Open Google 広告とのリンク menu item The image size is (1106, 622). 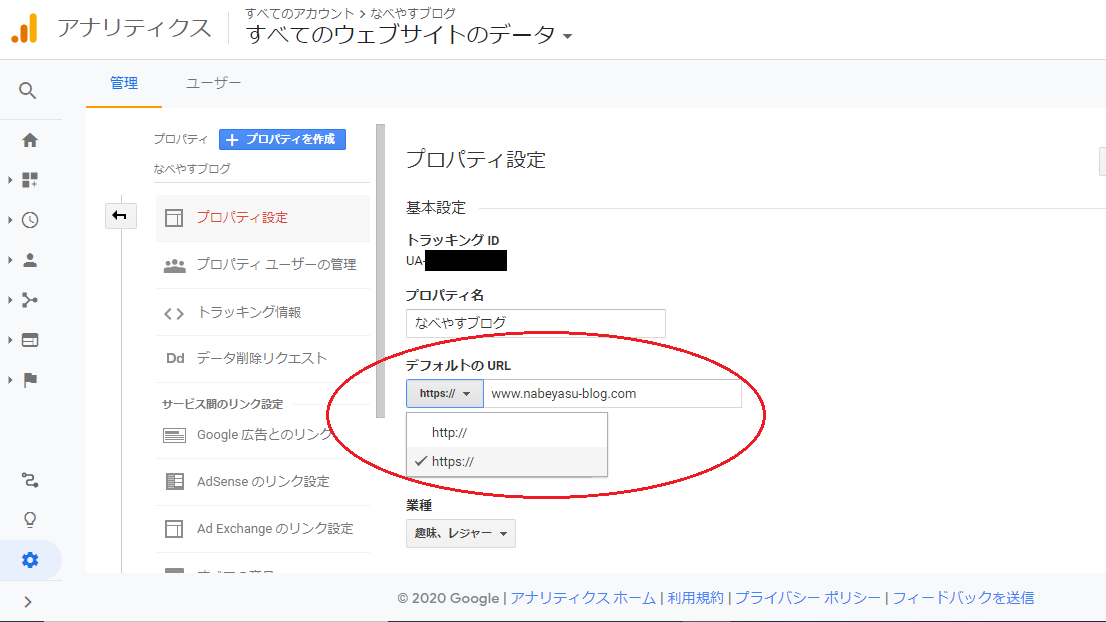coord(262,435)
